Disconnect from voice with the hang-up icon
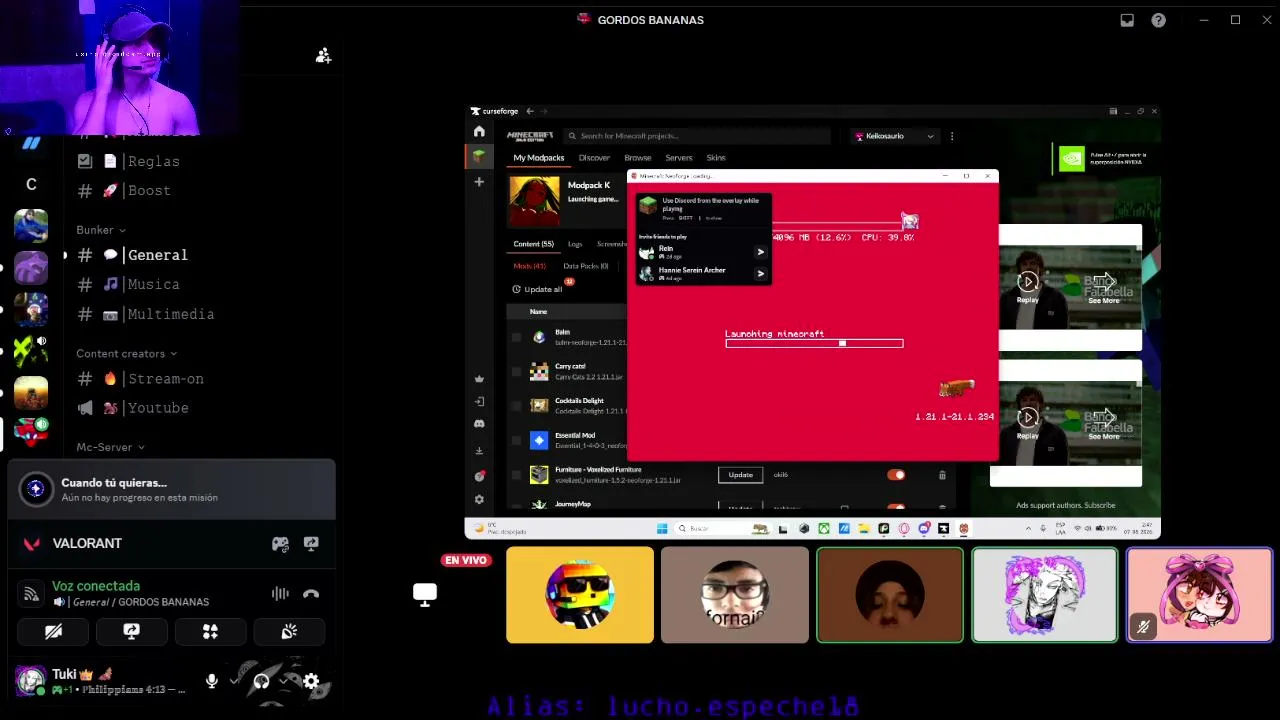This screenshot has height=720, width=1280. pyautogui.click(x=311, y=593)
